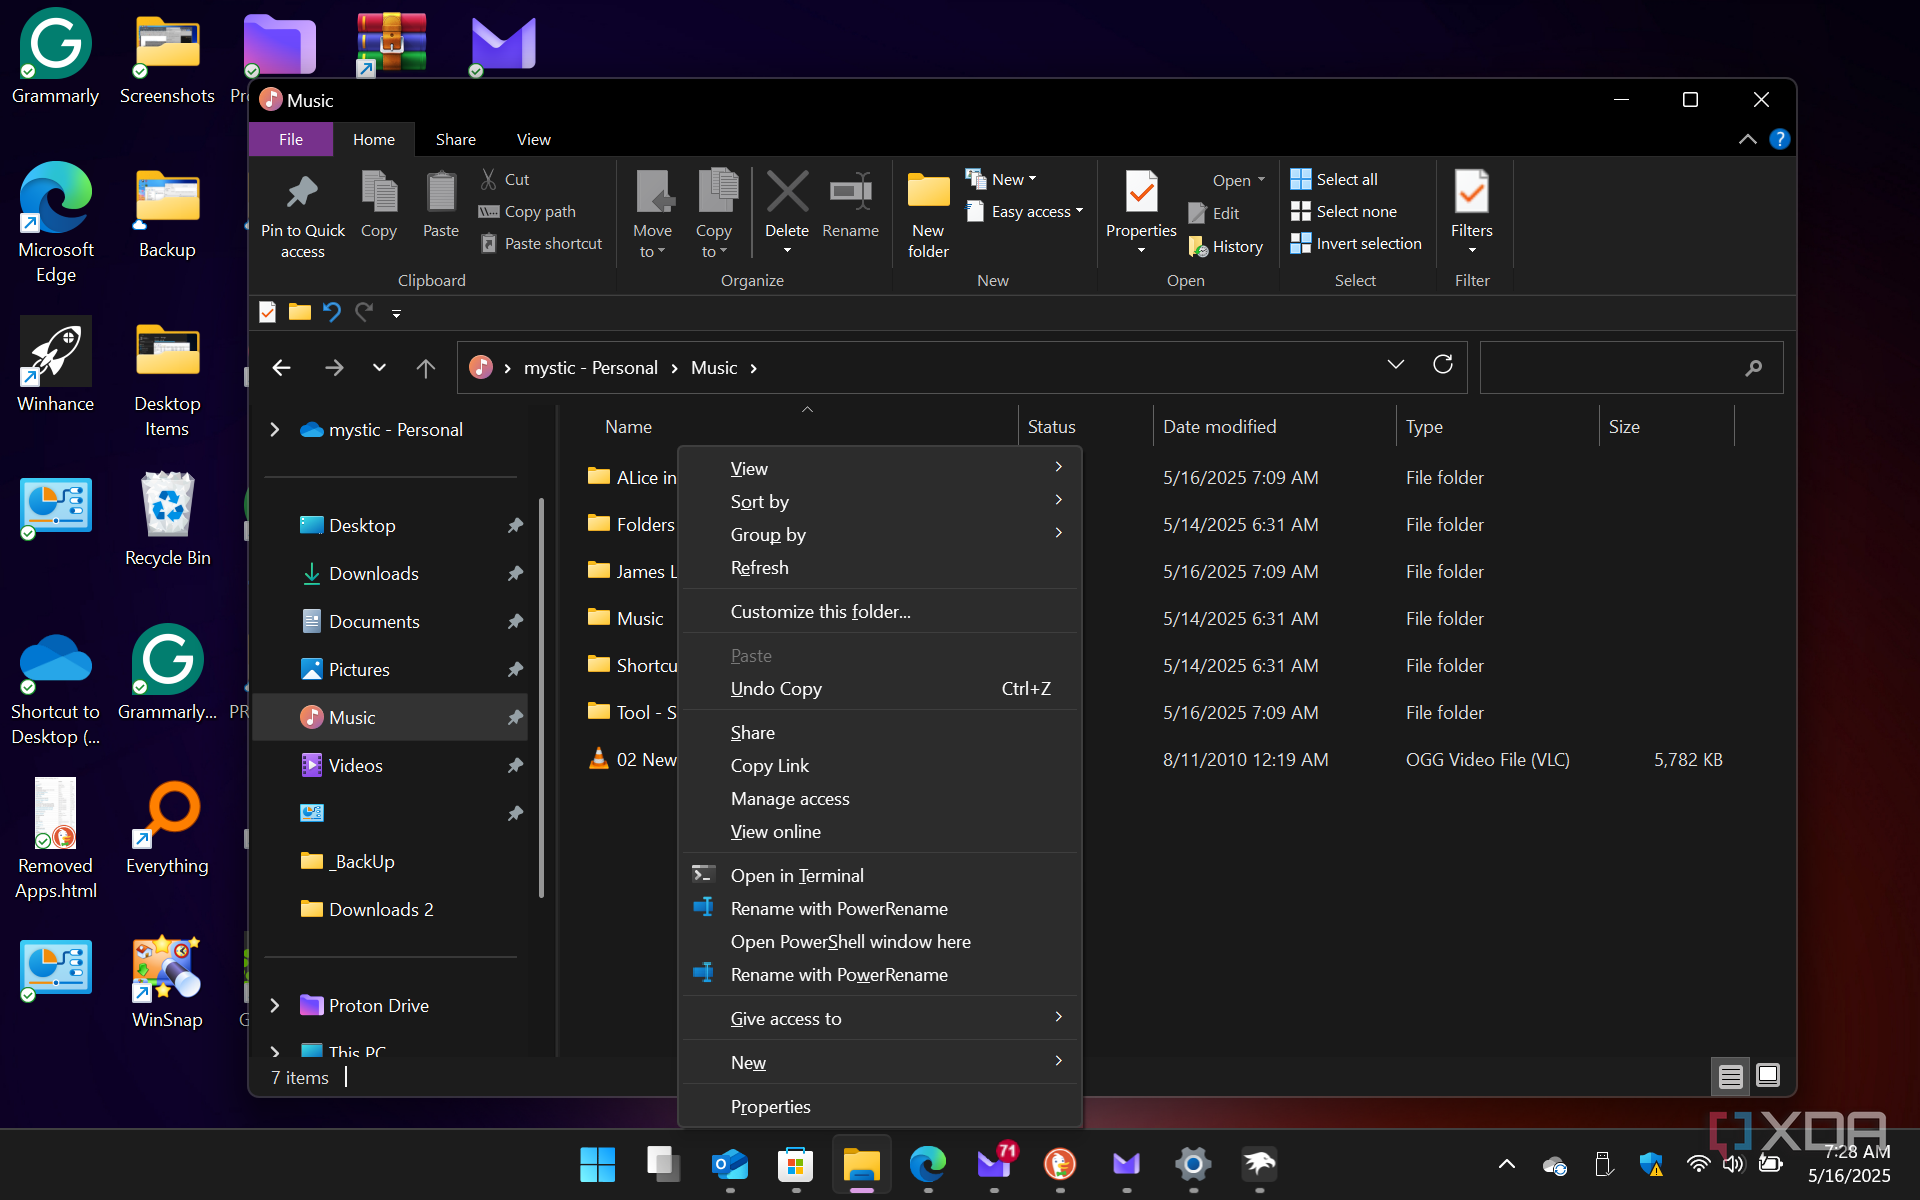This screenshot has height=1200, width=1920.
Task: Switch to details view button
Action: (x=1731, y=1076)
